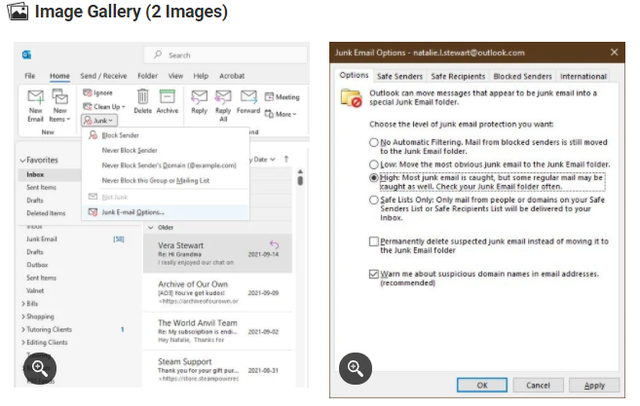Select No Automatic Filtering radio option
The height and width of the screenshot is (406, 640).
(373, 142)
